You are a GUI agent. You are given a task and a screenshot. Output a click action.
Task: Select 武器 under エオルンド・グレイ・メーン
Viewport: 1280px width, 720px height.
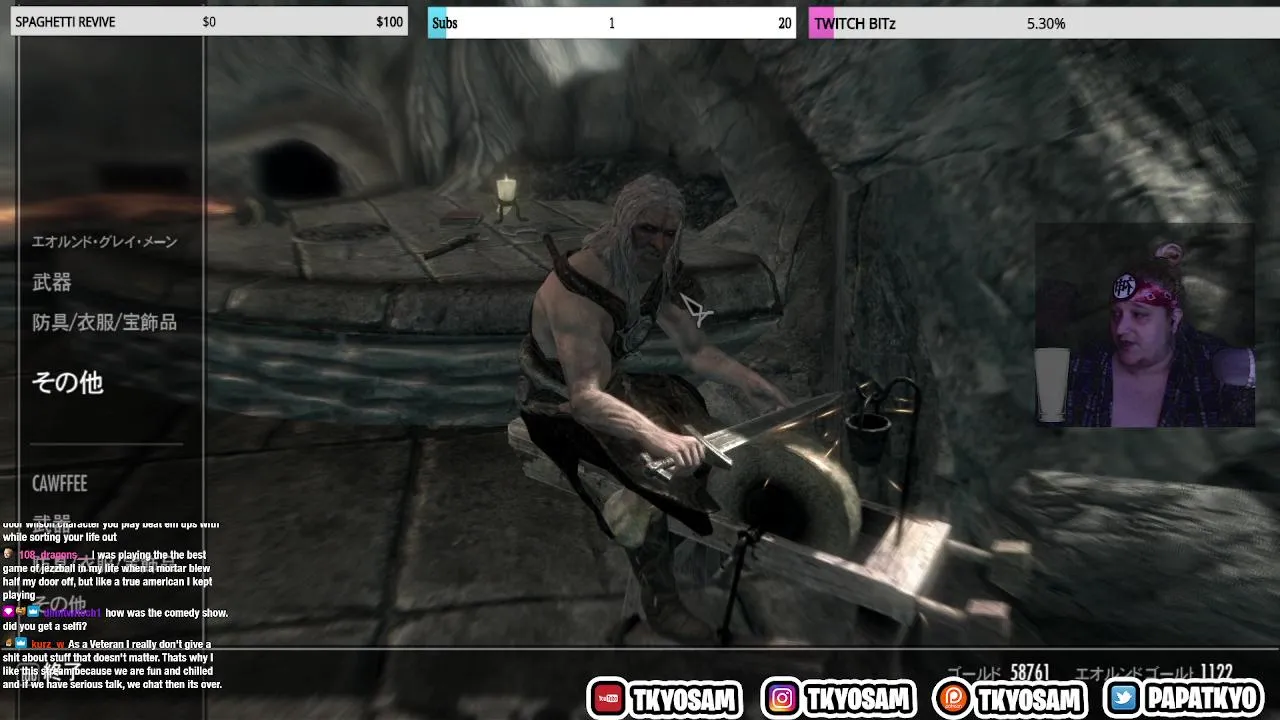(x=52, y=283)
